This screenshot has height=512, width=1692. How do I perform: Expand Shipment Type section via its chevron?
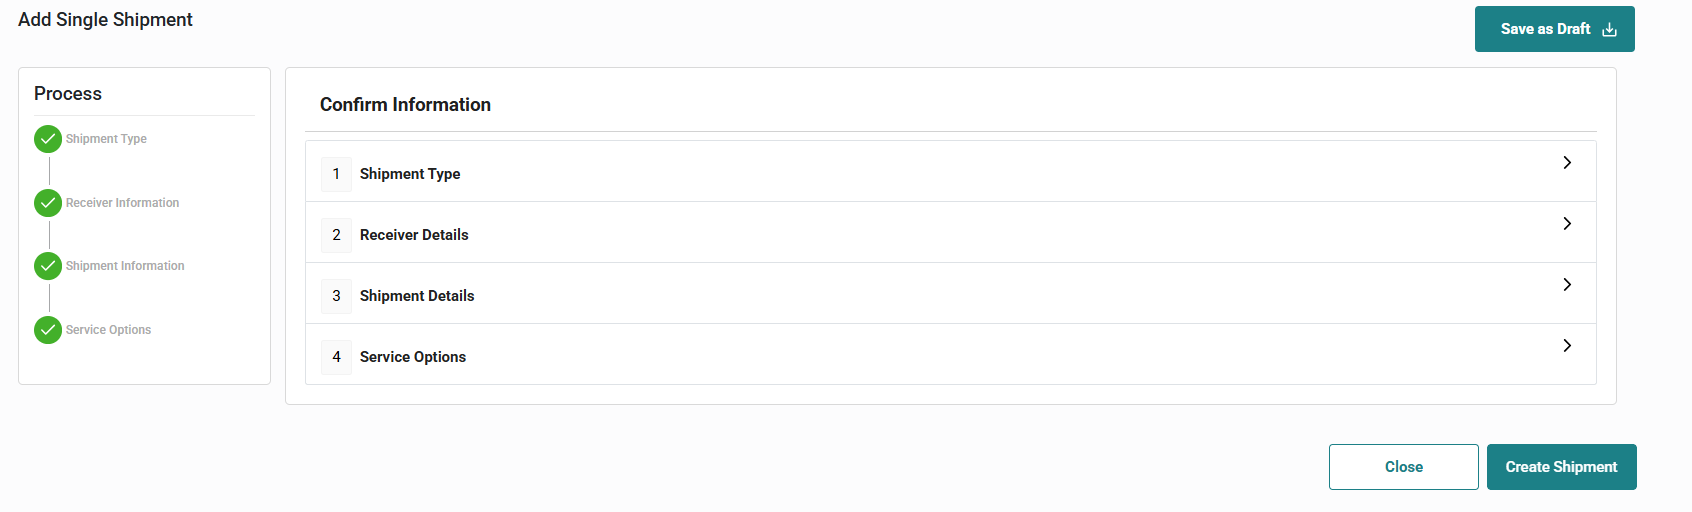coord(1567,163)
